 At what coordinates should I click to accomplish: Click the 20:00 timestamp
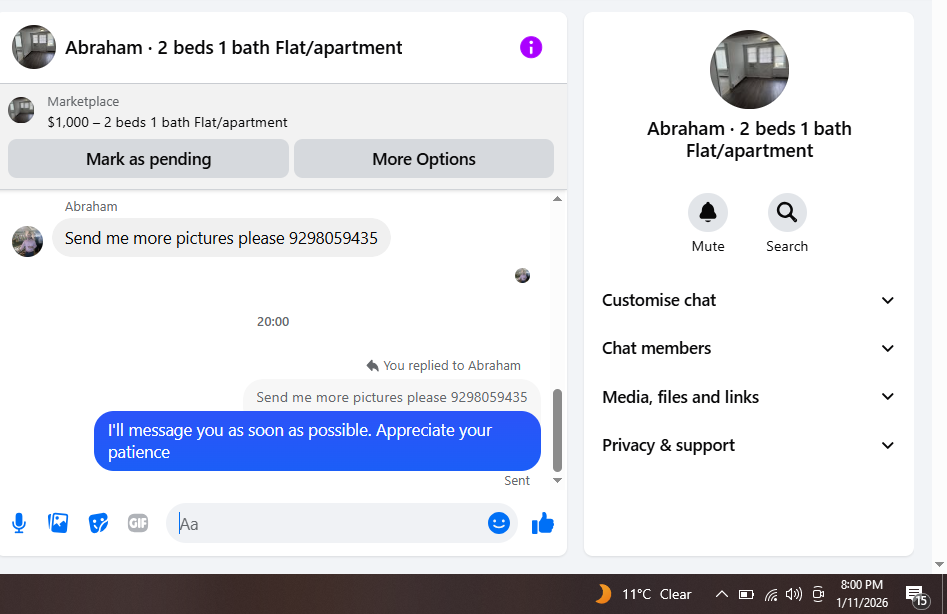273,322
